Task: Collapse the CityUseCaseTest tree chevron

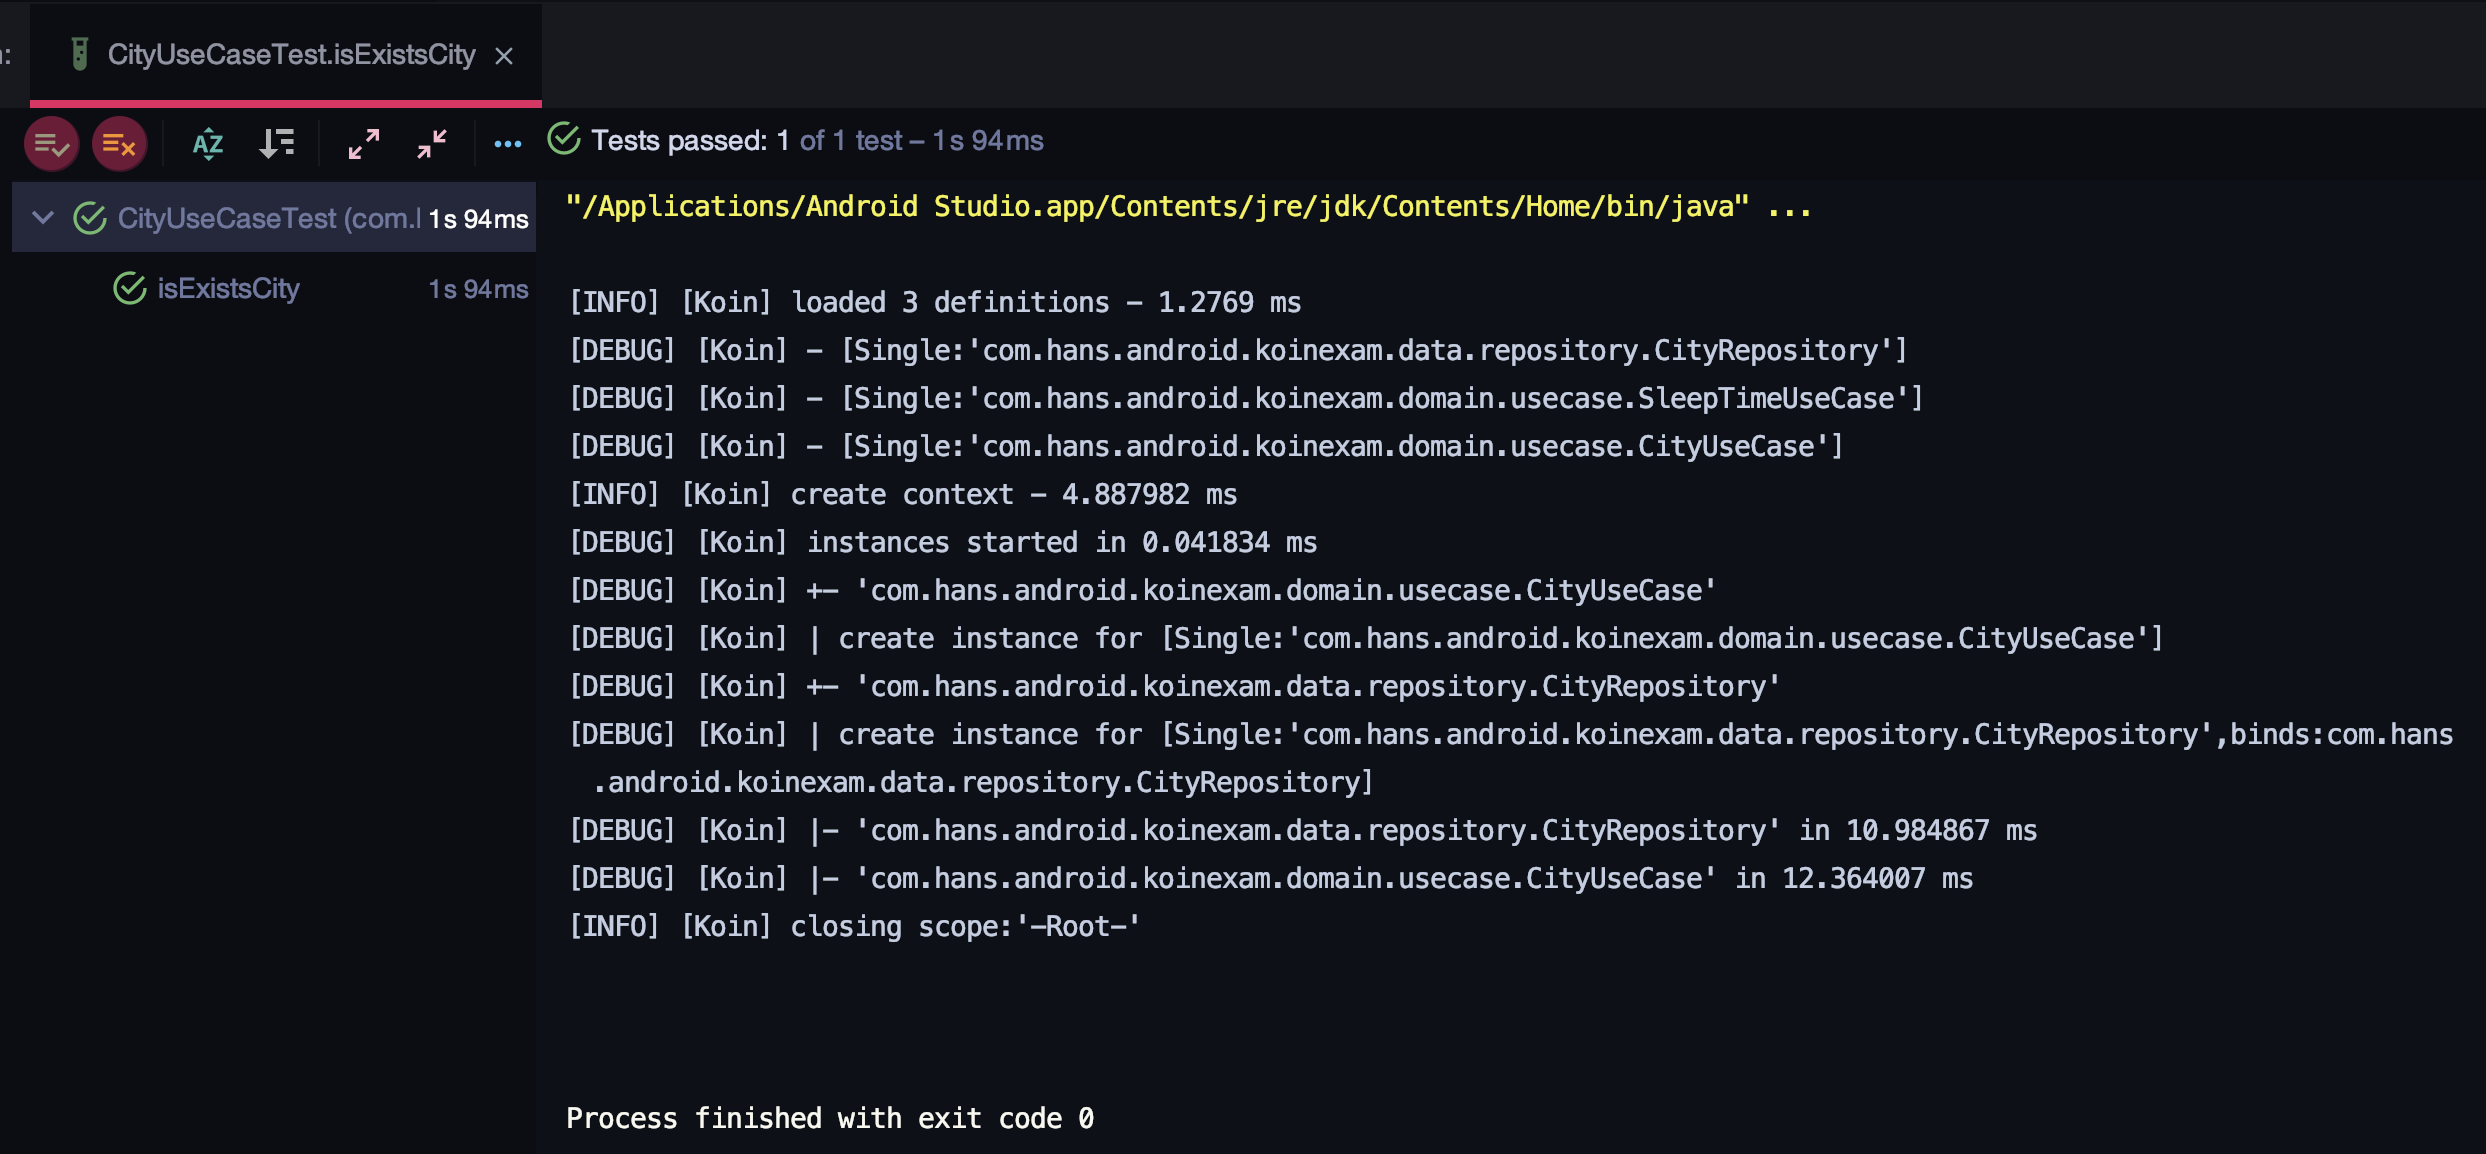Action: 43,217
